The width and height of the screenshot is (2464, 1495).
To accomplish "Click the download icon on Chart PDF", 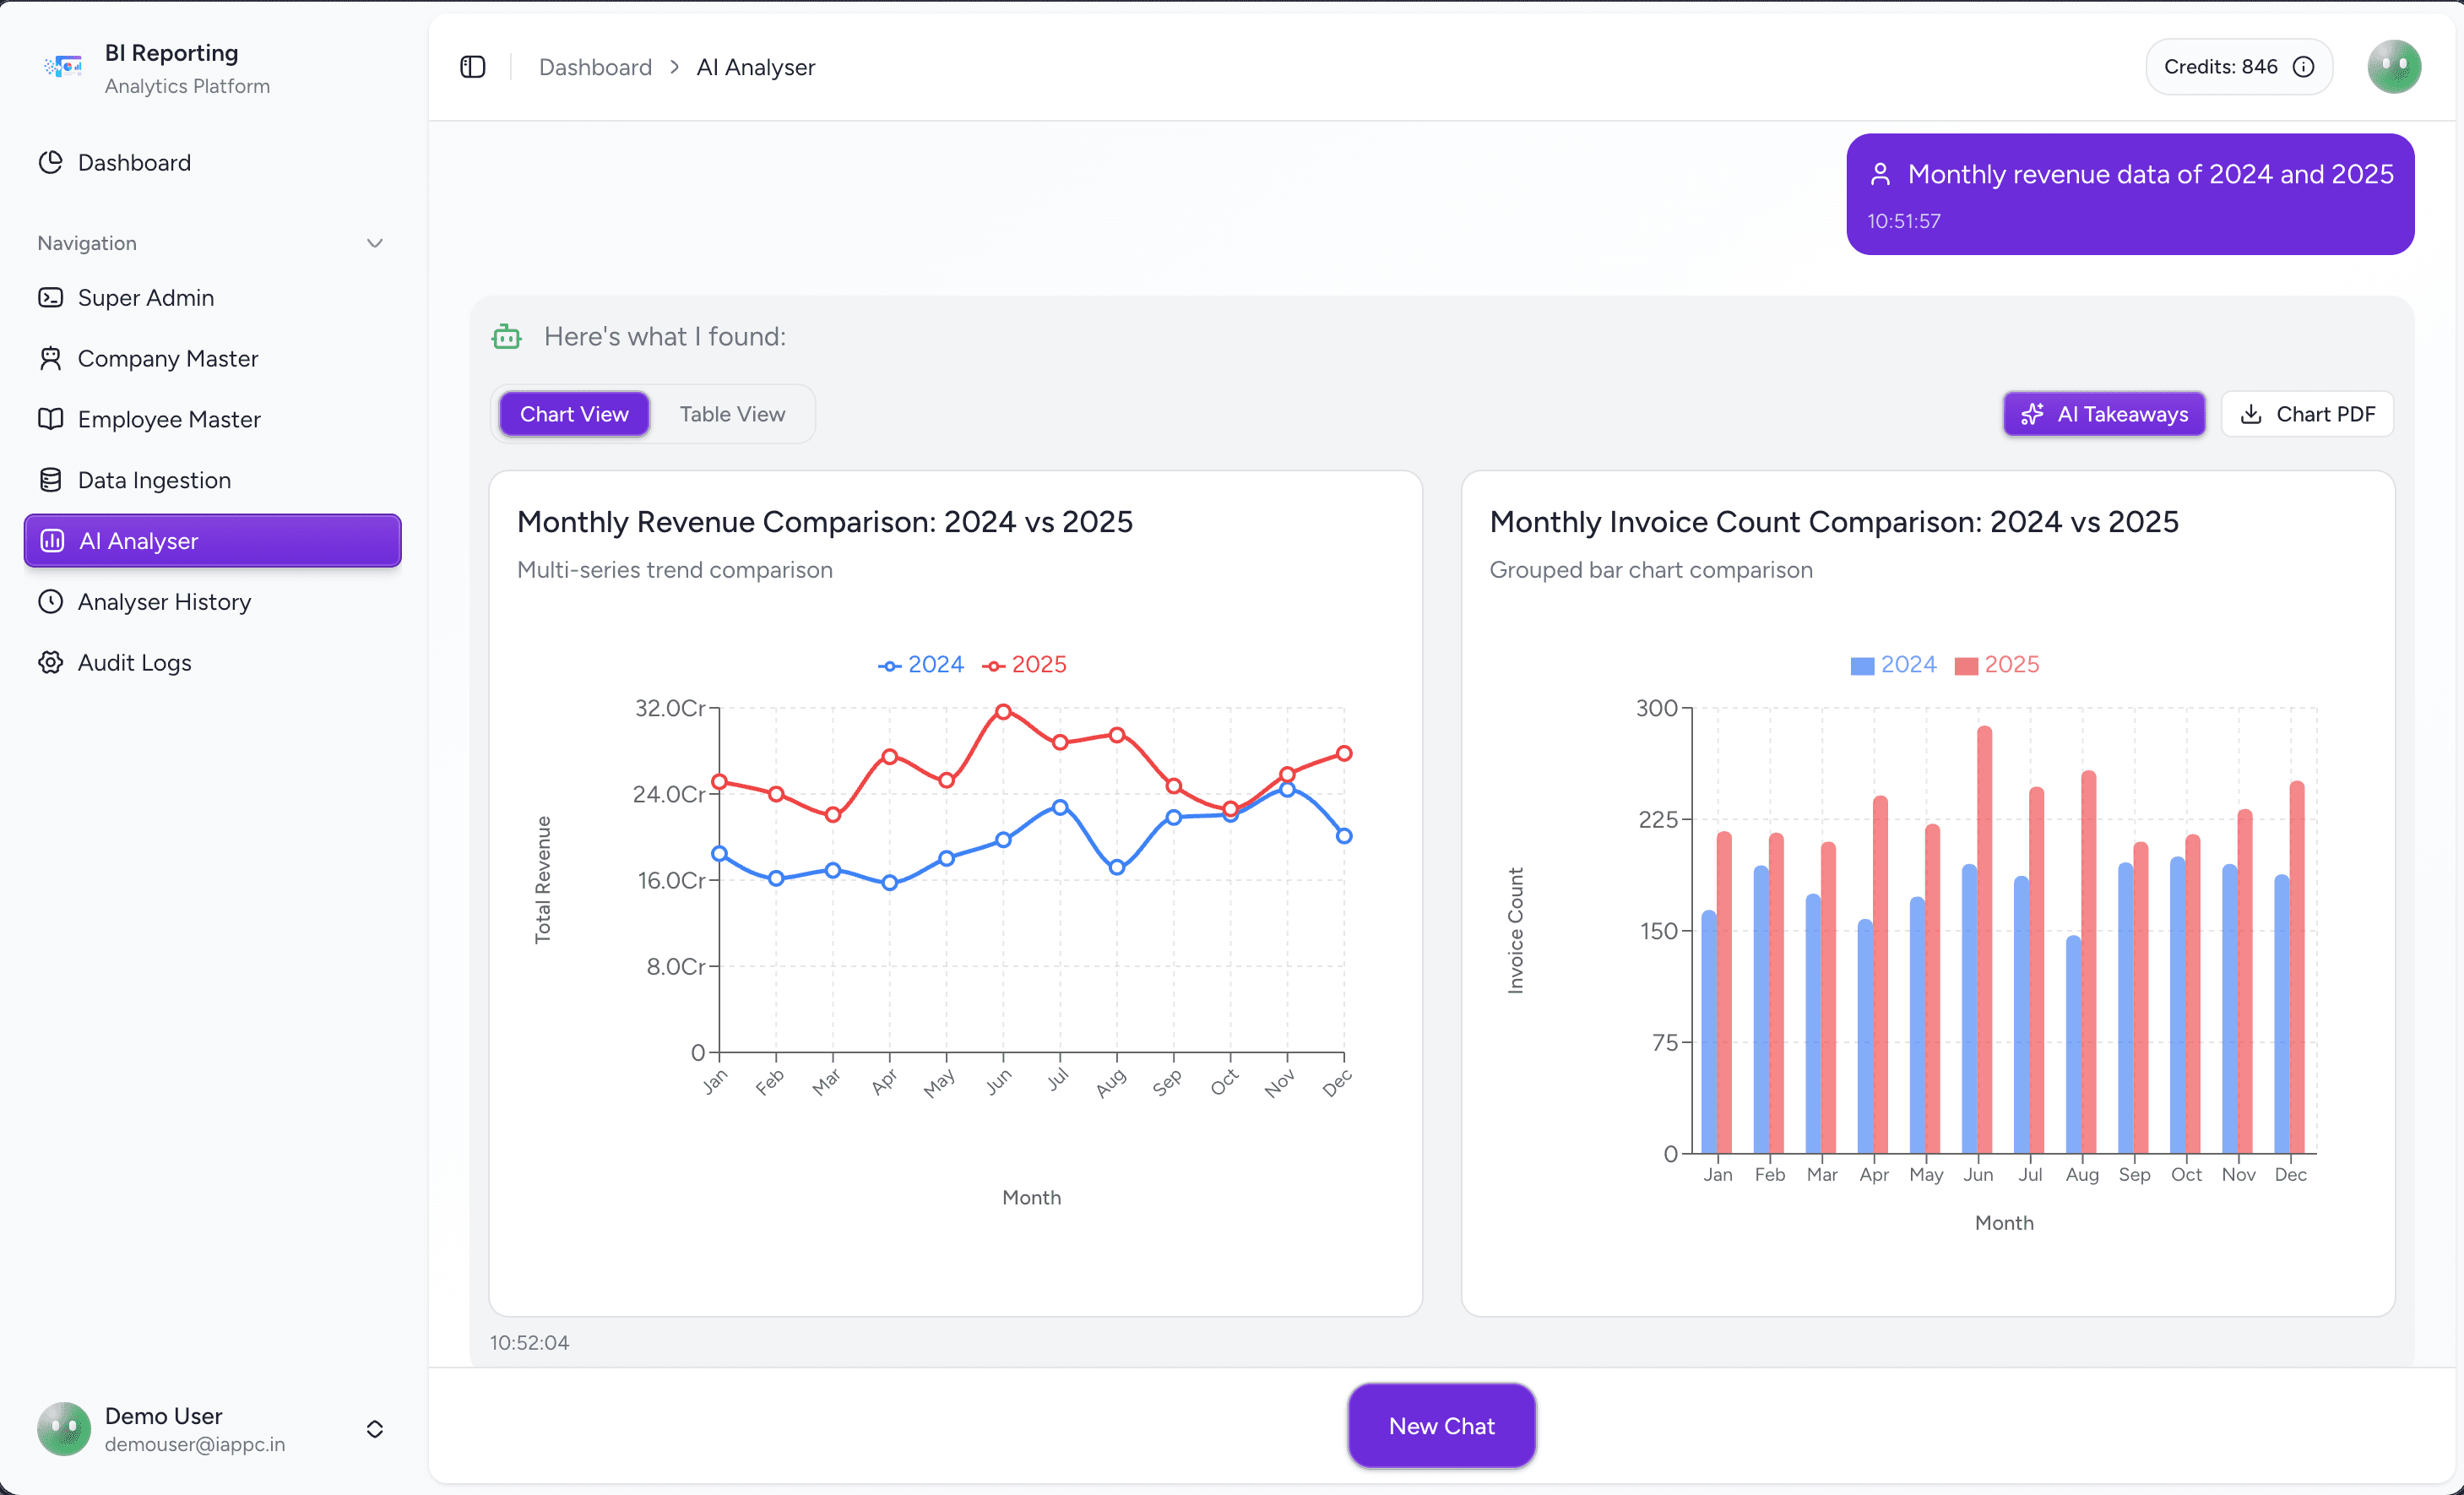I will (2251, 414).
